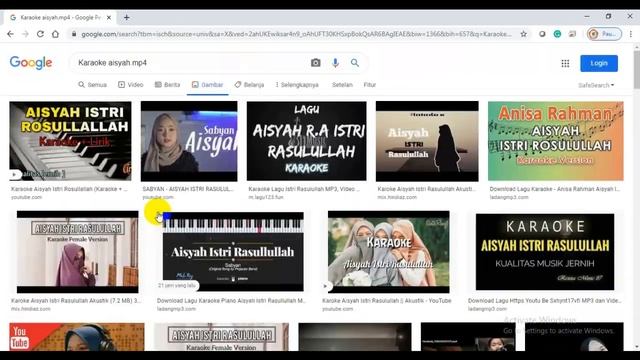
Task: Switch to the Semua results tab
Action: [x=93, y=85]
